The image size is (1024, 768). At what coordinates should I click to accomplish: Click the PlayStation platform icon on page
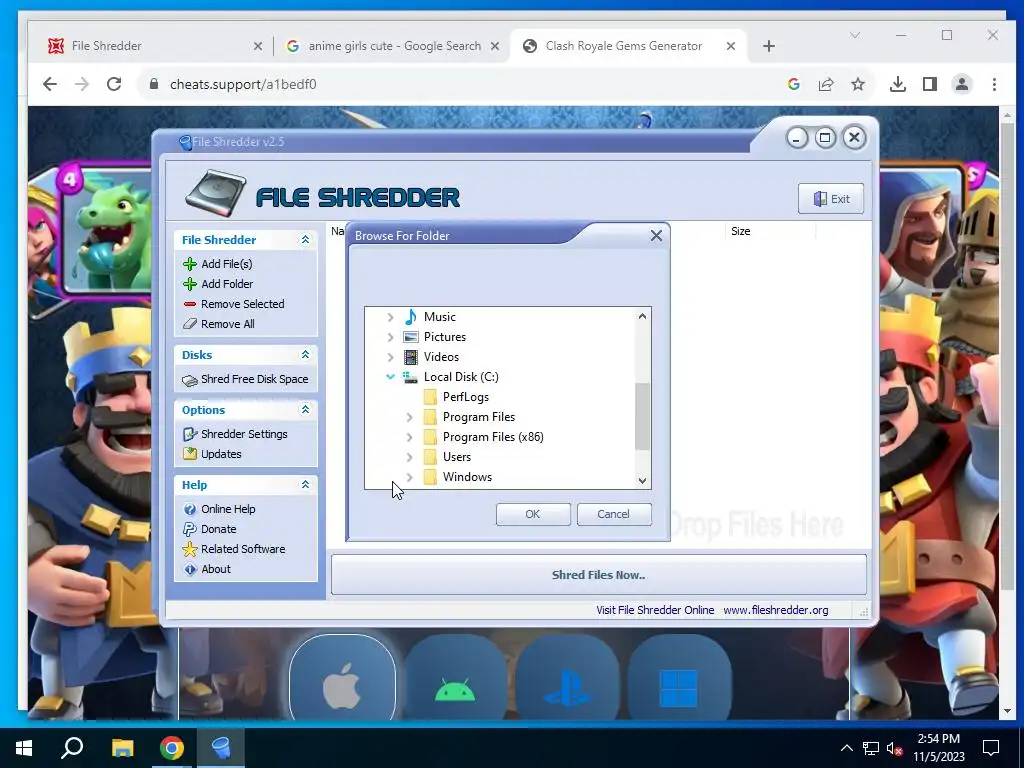pyautogui.click(x=568, y=681)
